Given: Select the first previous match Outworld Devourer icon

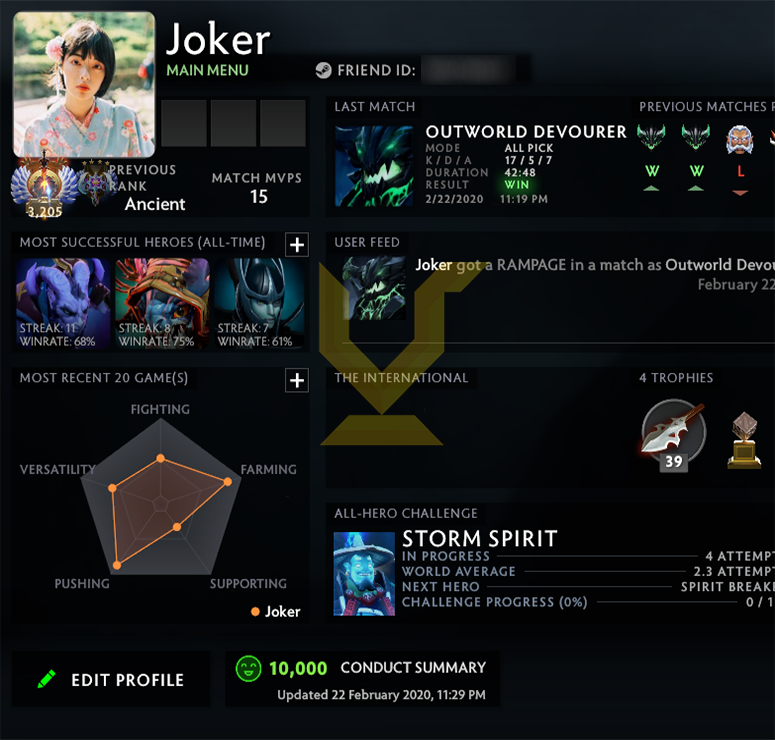Looking at the screenshot, I should click(651, 137).
